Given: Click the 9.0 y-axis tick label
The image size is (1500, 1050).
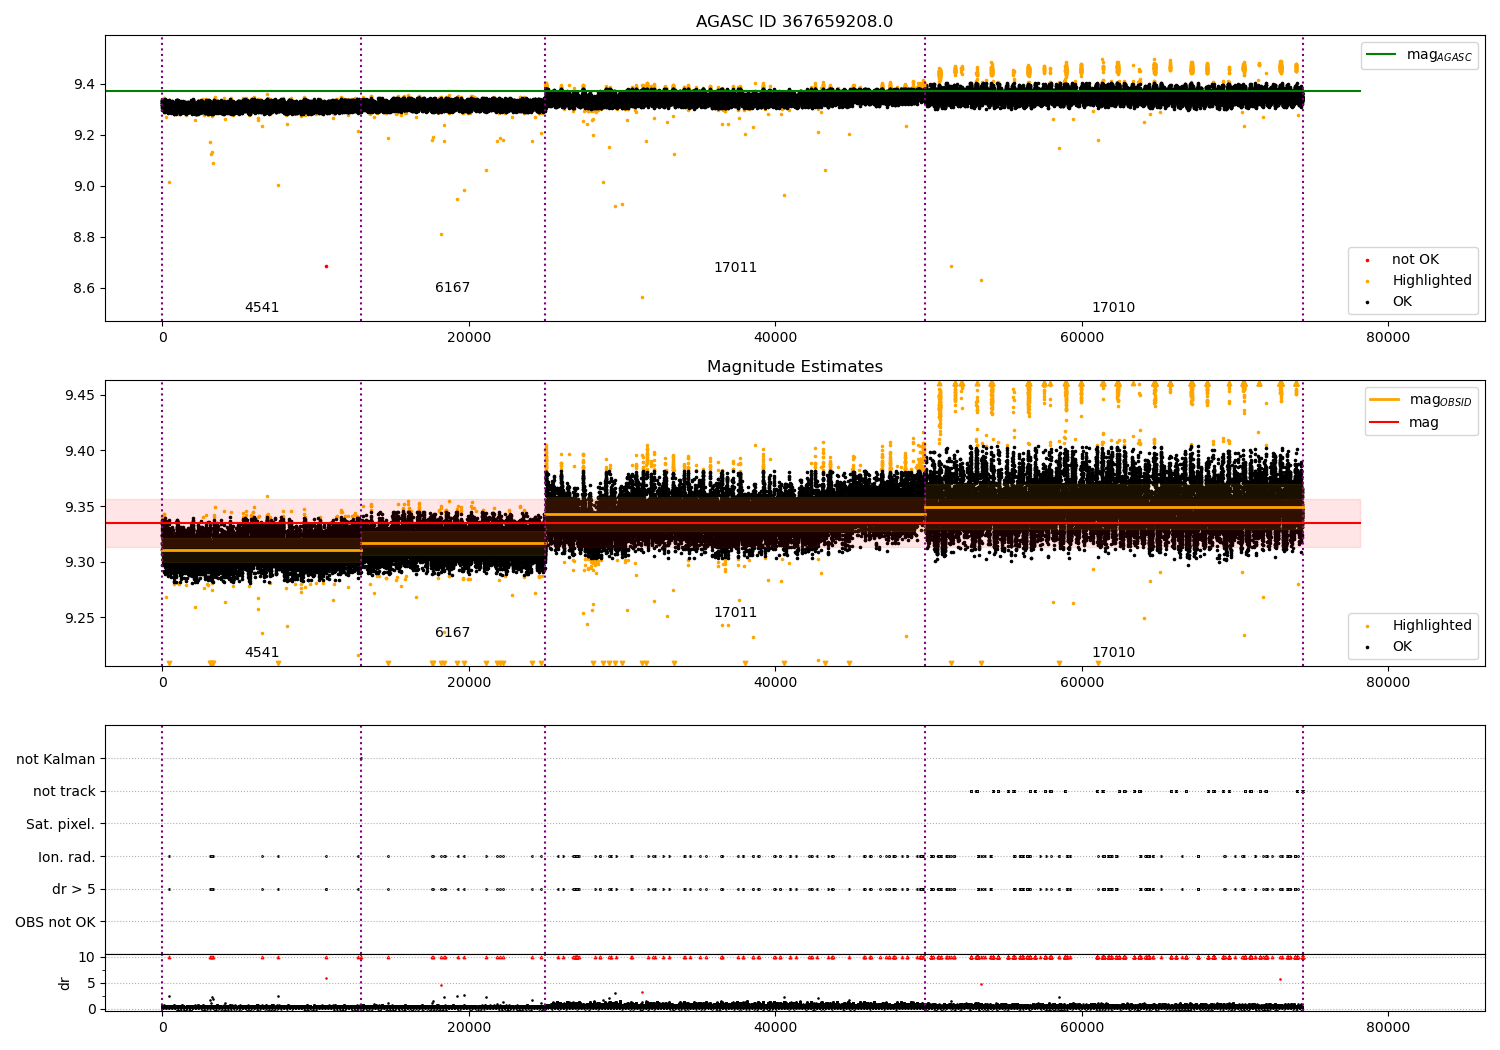Looking at the screenshot, I should tap(84, 186).
